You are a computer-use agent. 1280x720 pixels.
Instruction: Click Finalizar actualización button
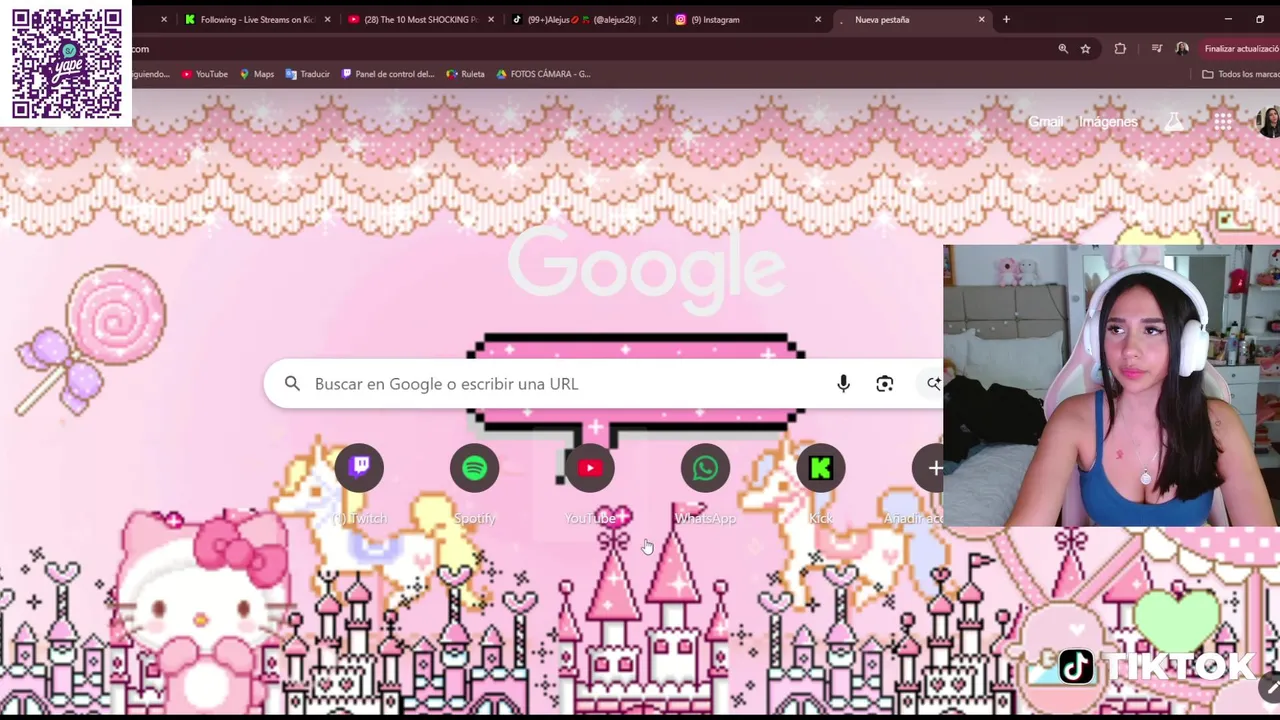pos(1239,48)
